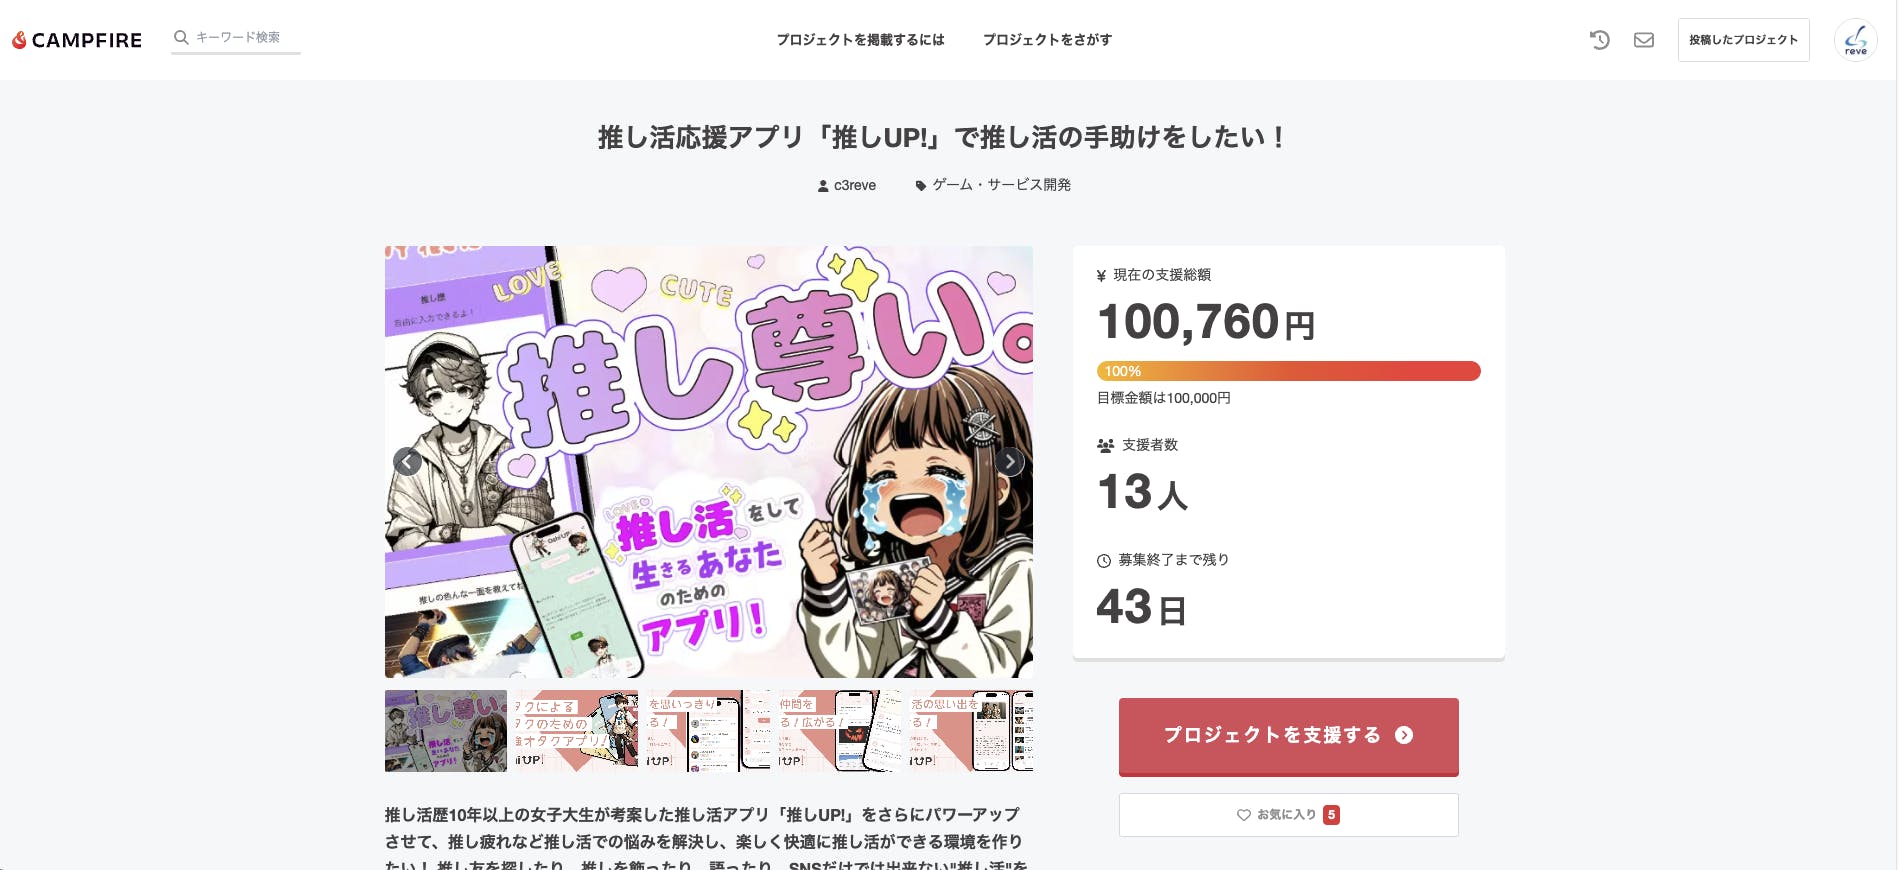Click the 投稿したプロジェクト button
This screenshot has height=870, width=1899.
coord(1743,40)
